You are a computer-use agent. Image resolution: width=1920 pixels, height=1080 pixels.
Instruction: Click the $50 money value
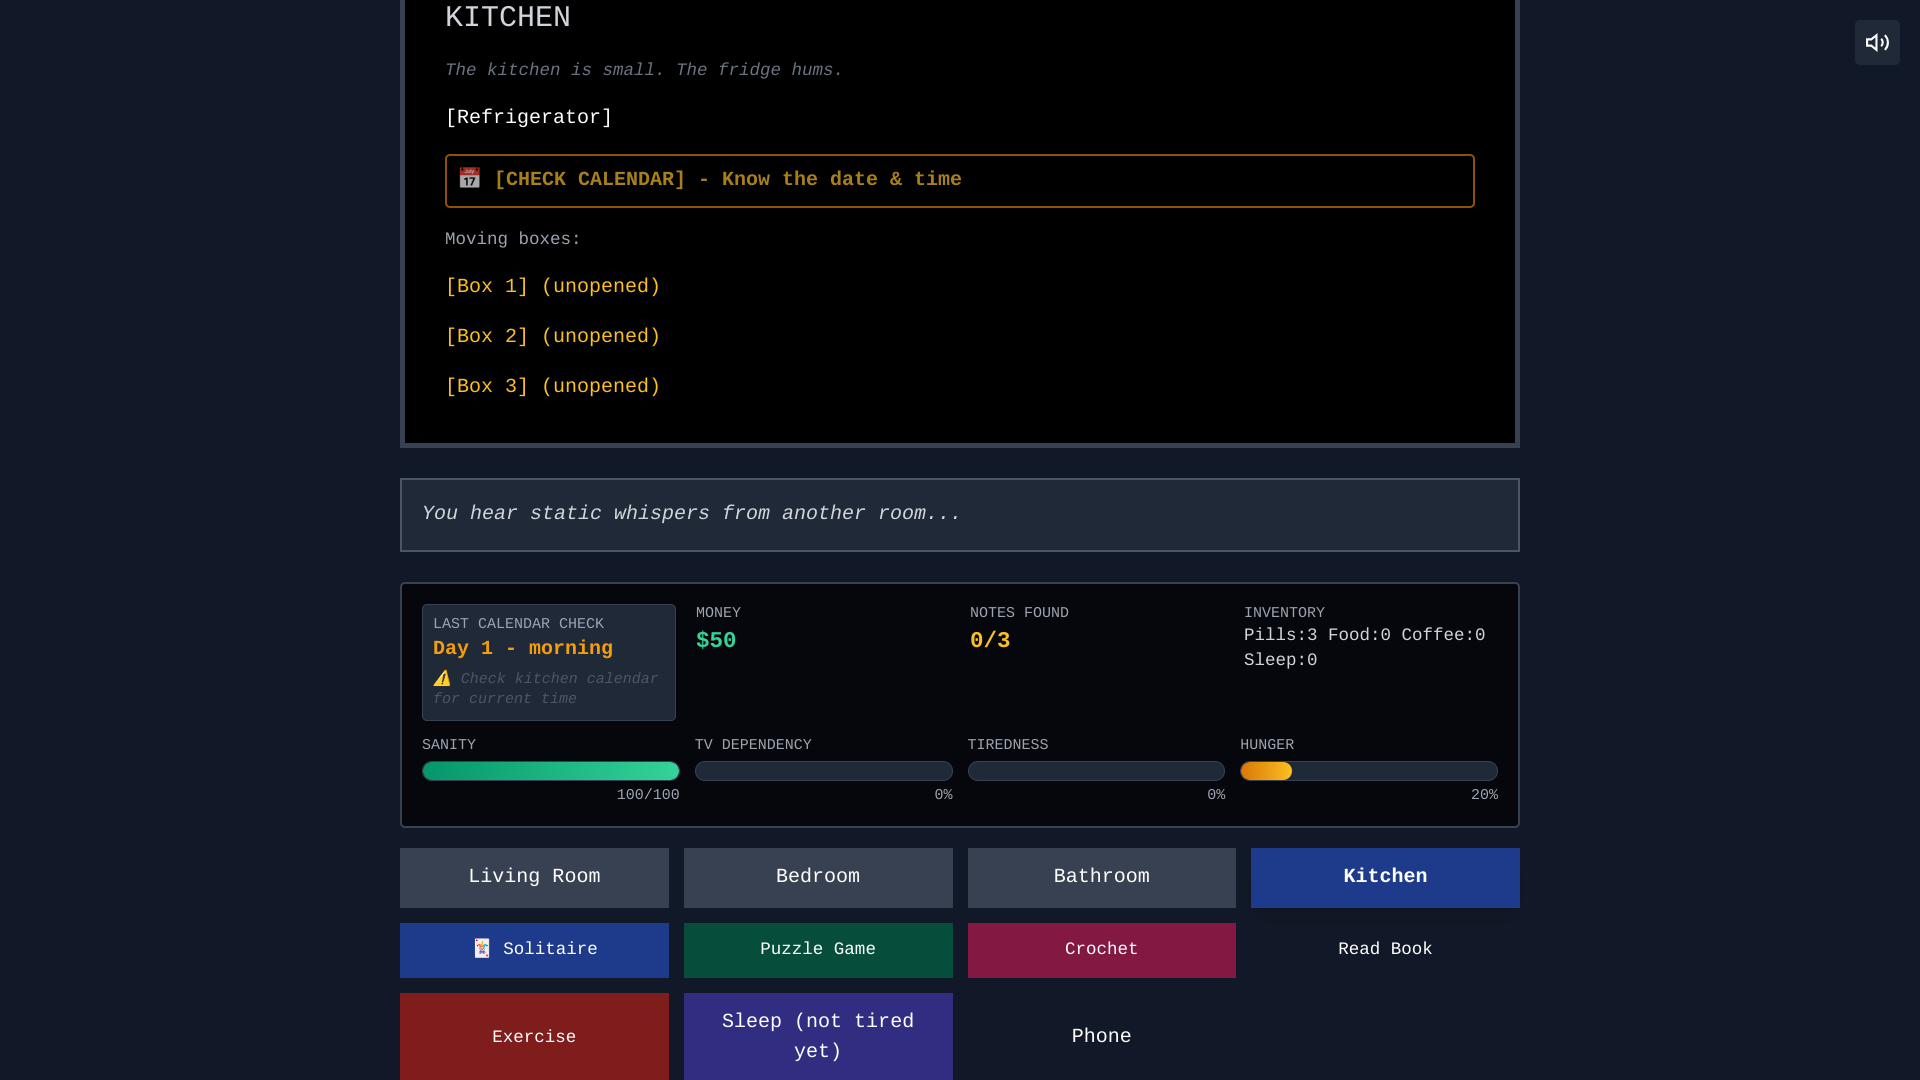tap(716, 641)
